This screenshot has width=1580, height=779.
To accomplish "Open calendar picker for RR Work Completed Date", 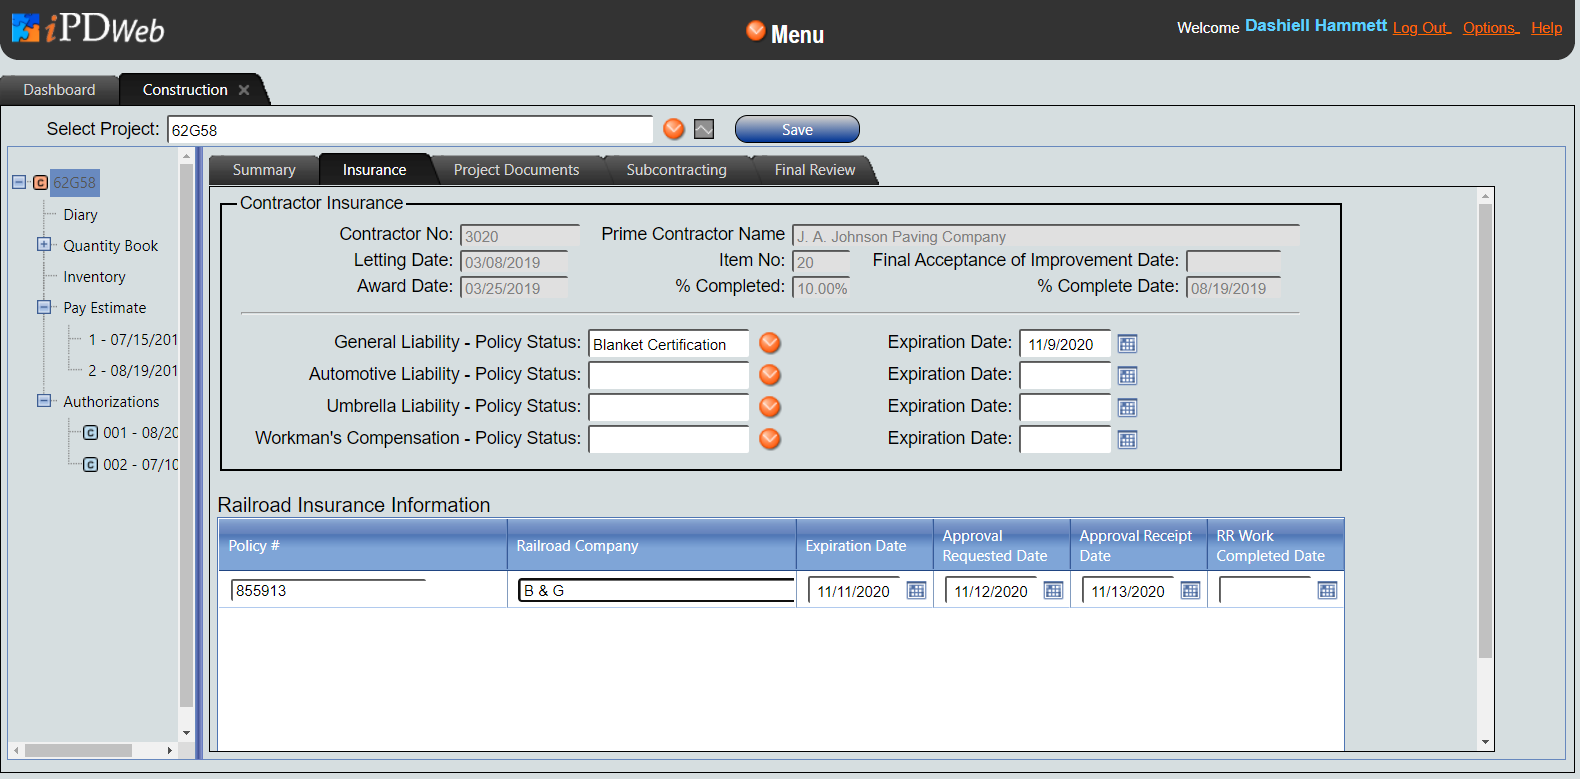I will pyautogui.click(x=1327, y=591).
